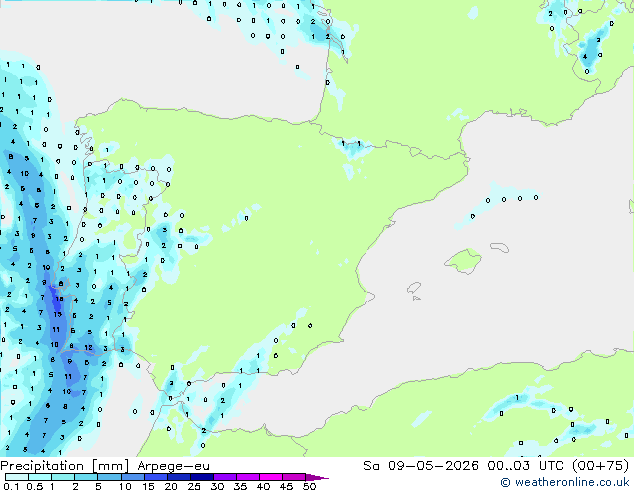
Task: Click the precipitation value '12' on the map
Action: point(89,347)
